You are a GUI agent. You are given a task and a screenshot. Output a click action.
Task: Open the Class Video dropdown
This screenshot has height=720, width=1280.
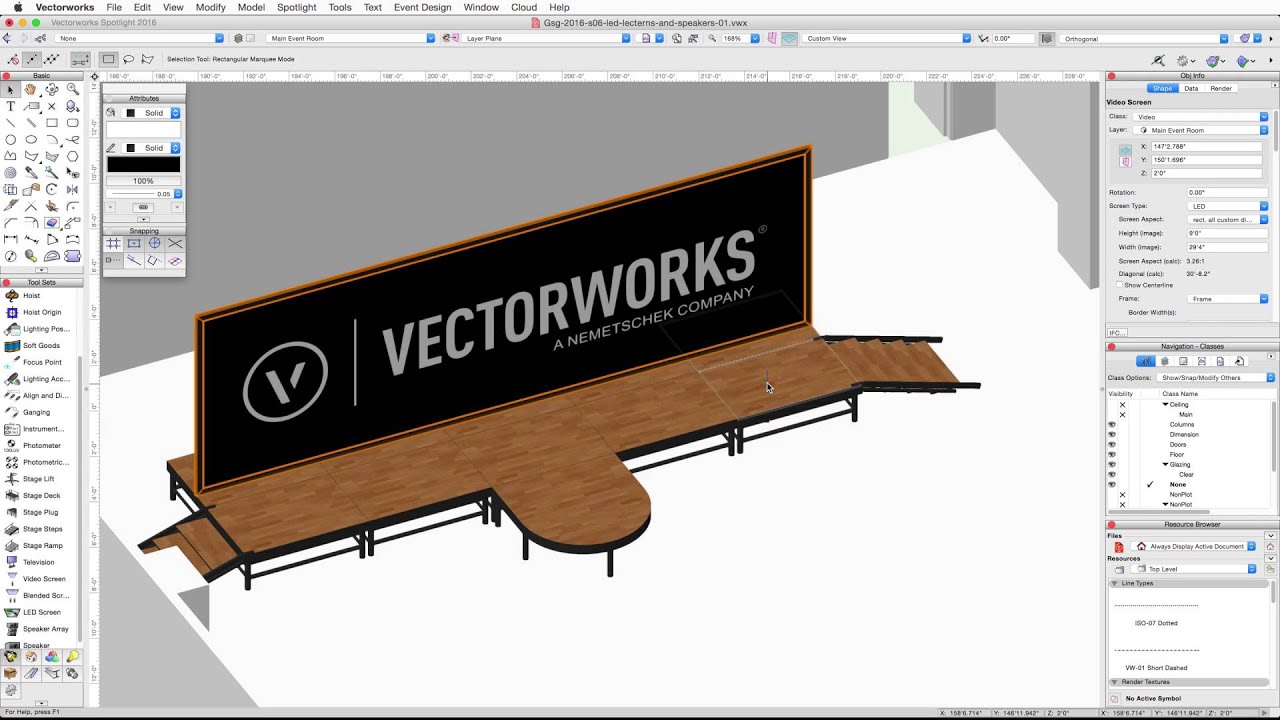coord(1200,117)
